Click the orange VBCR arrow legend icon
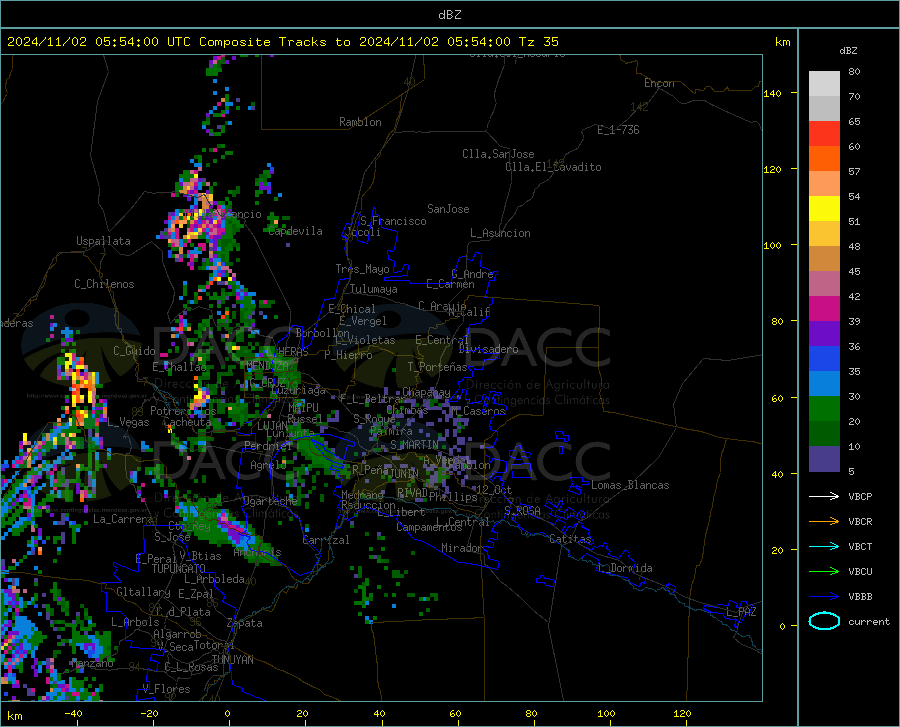The height and width of the screenshot is (727, 900). [824, 522]
